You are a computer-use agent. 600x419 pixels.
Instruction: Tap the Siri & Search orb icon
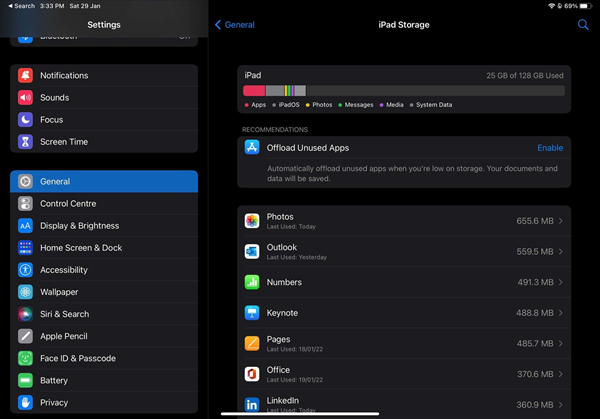(25, 314)
